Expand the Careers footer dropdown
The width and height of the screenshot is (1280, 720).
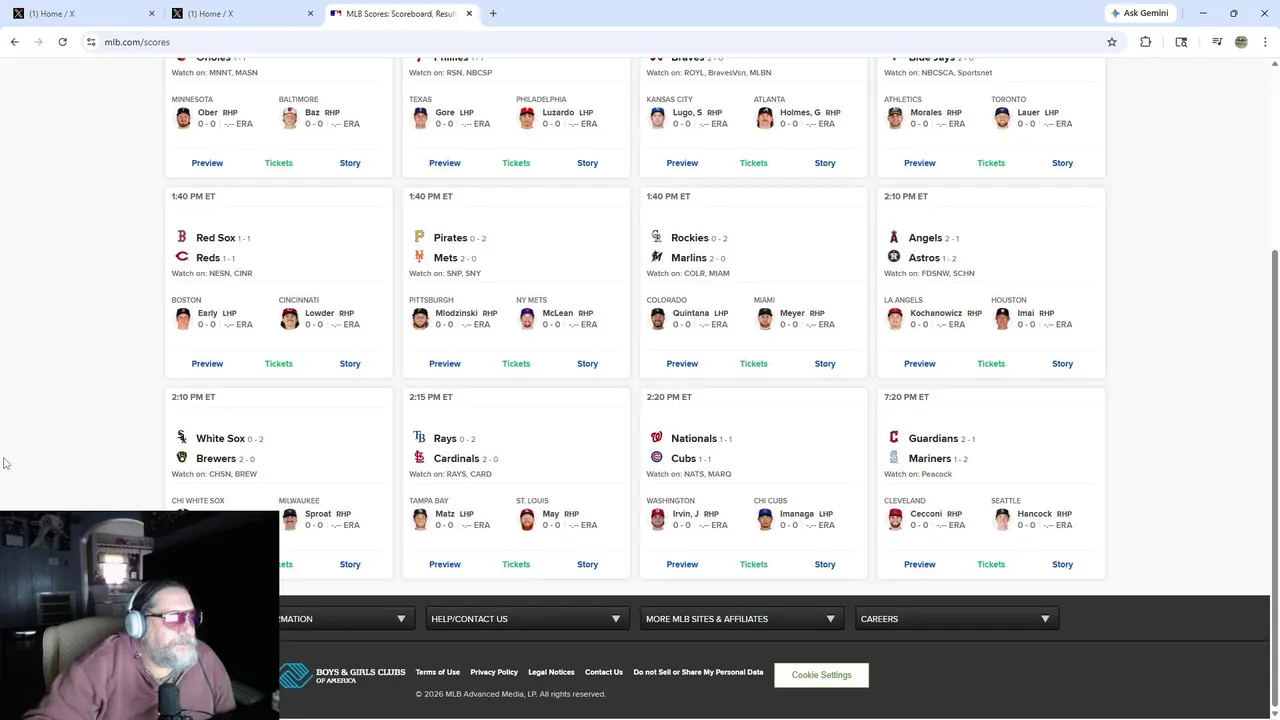[955, 619]
